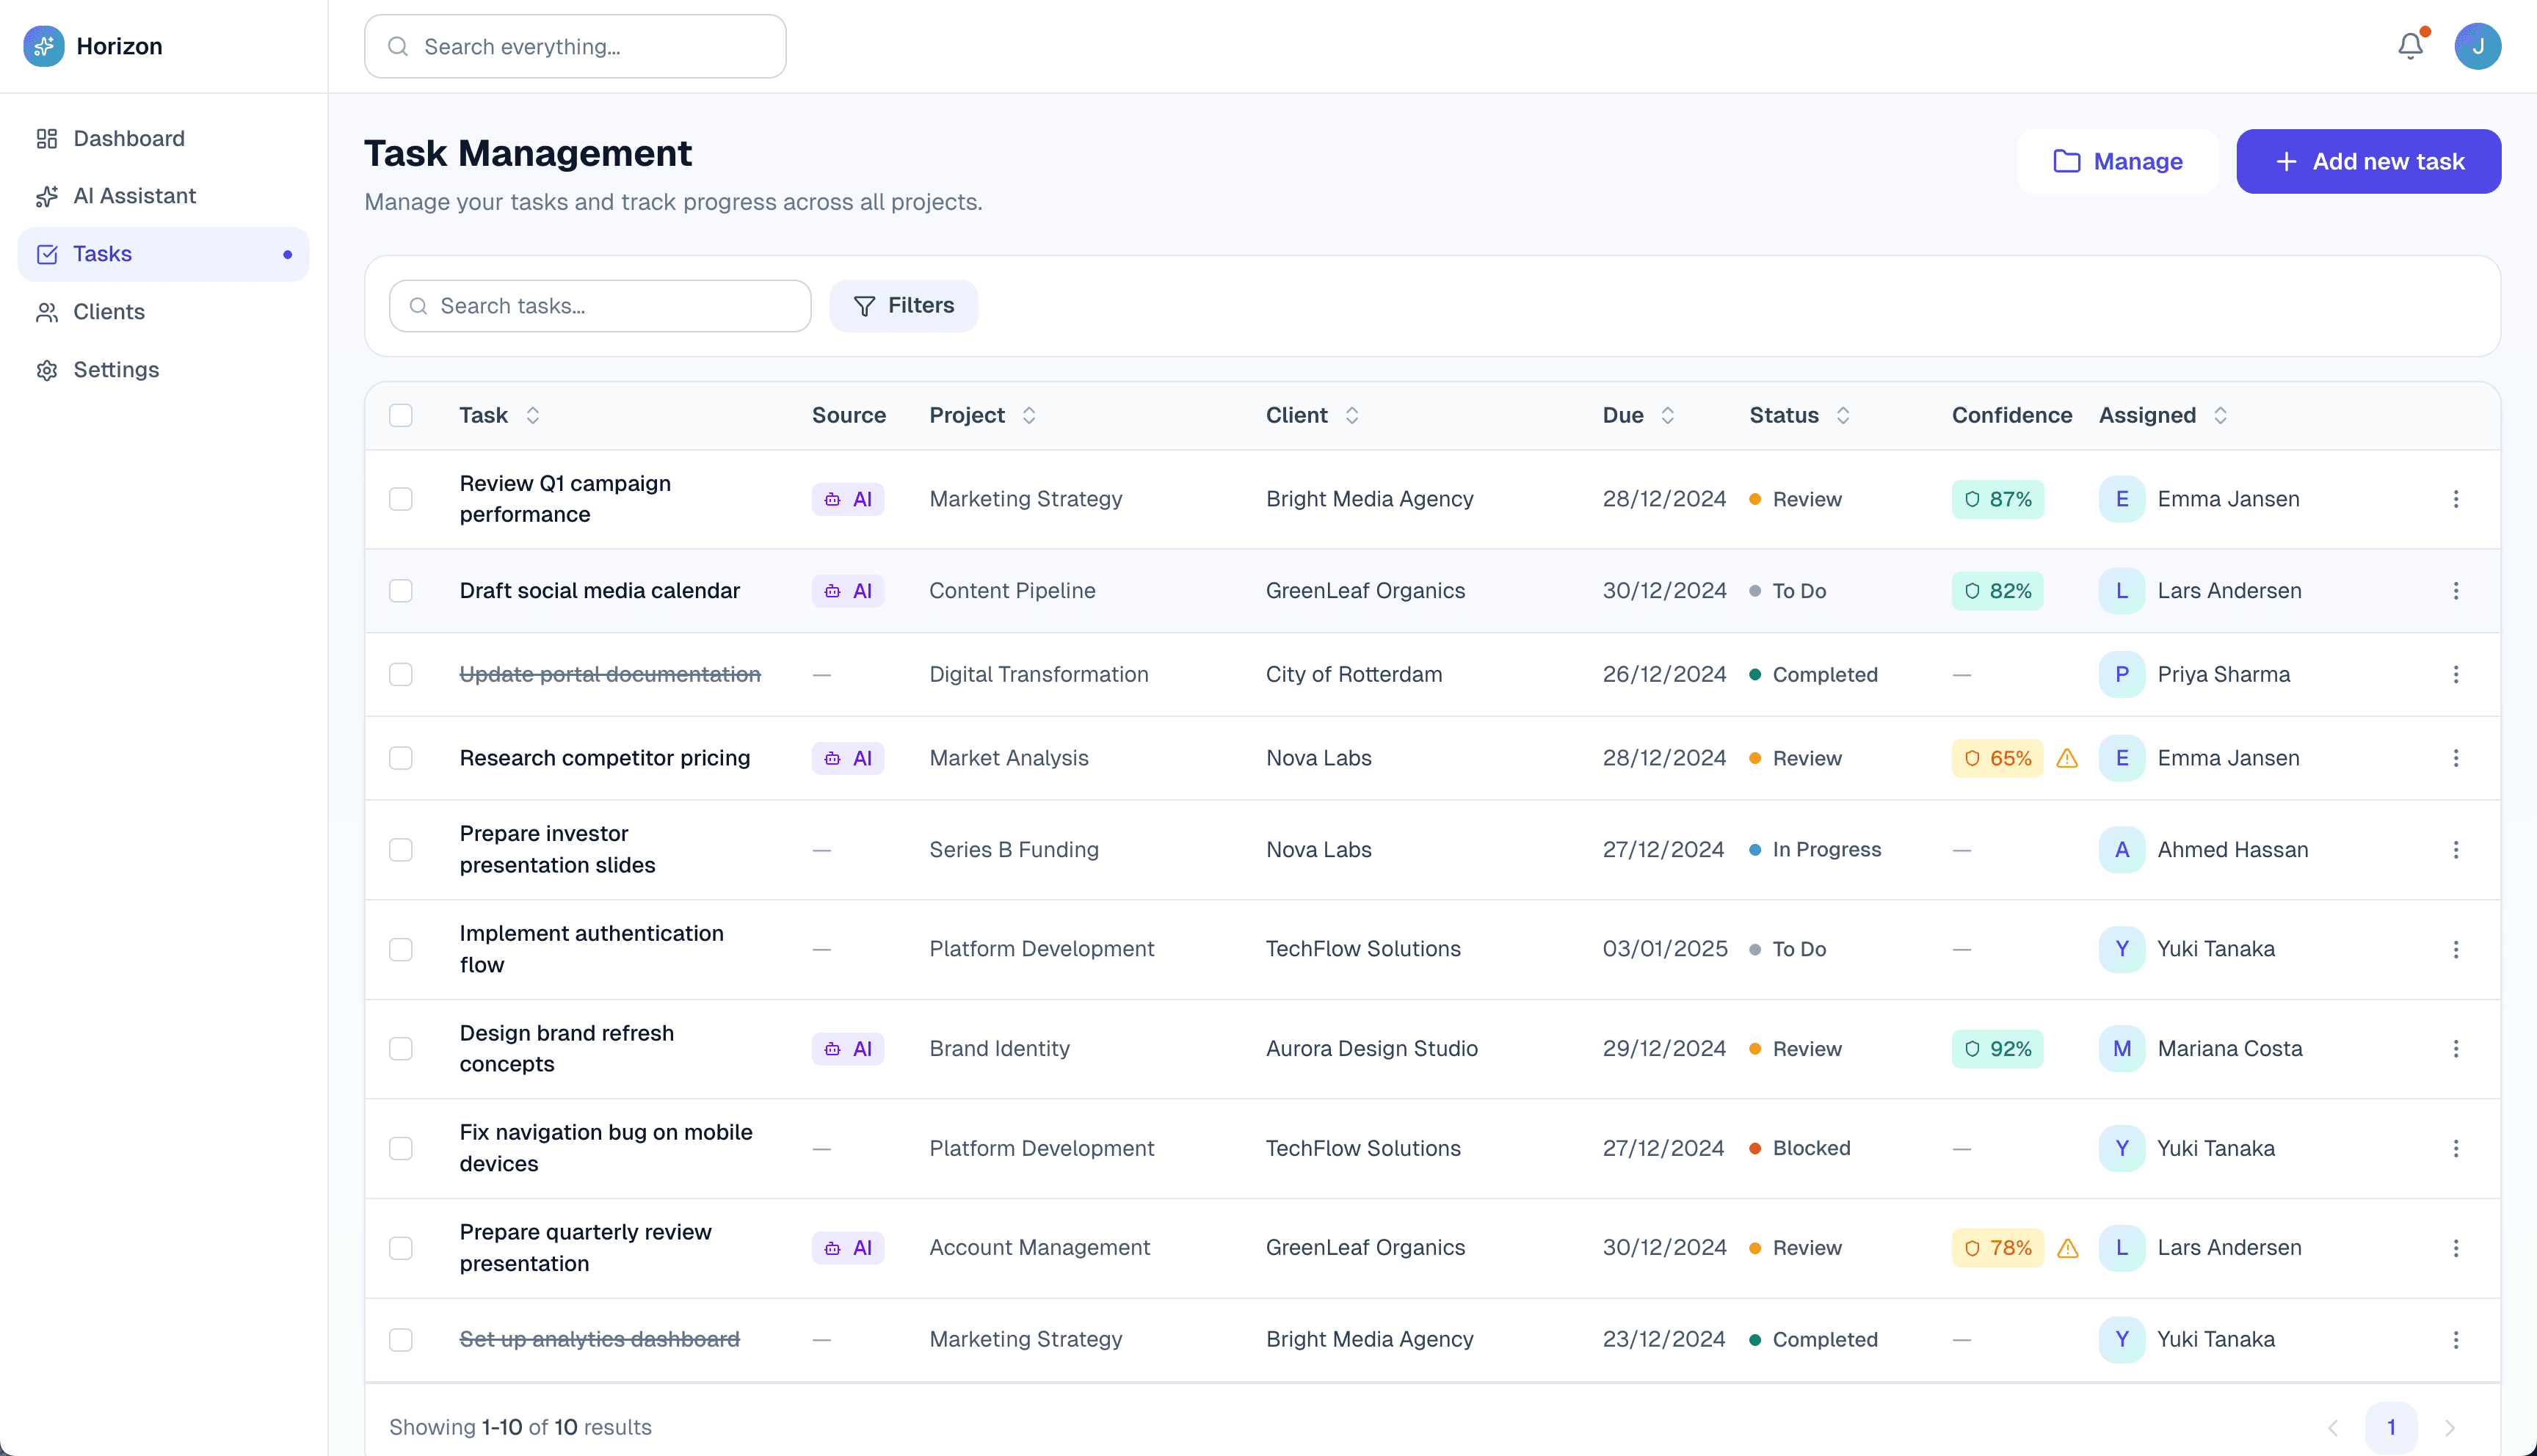Click the warning icon beside 78% confidence
The height and width of the screenshot is (1456, 2537).
pos(2067,1248)
